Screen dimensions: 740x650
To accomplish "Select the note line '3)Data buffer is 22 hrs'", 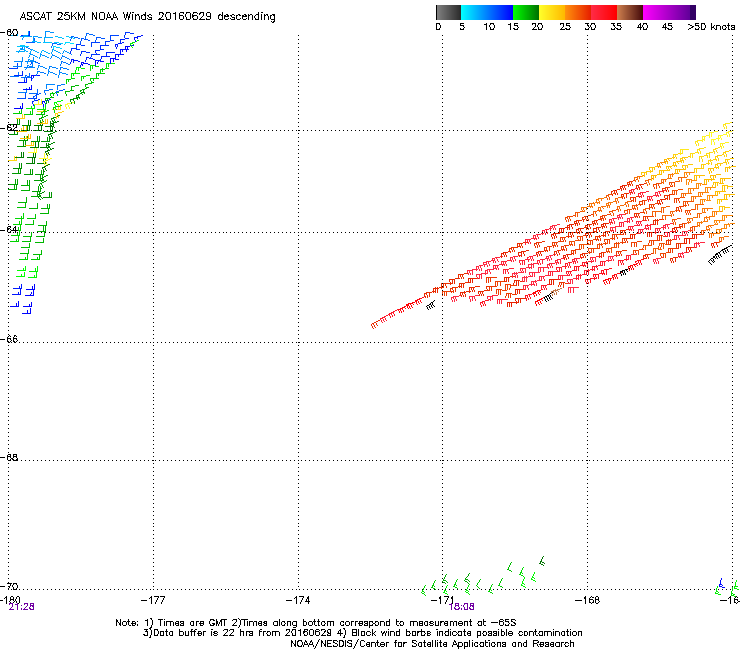I will click(362, 633).
